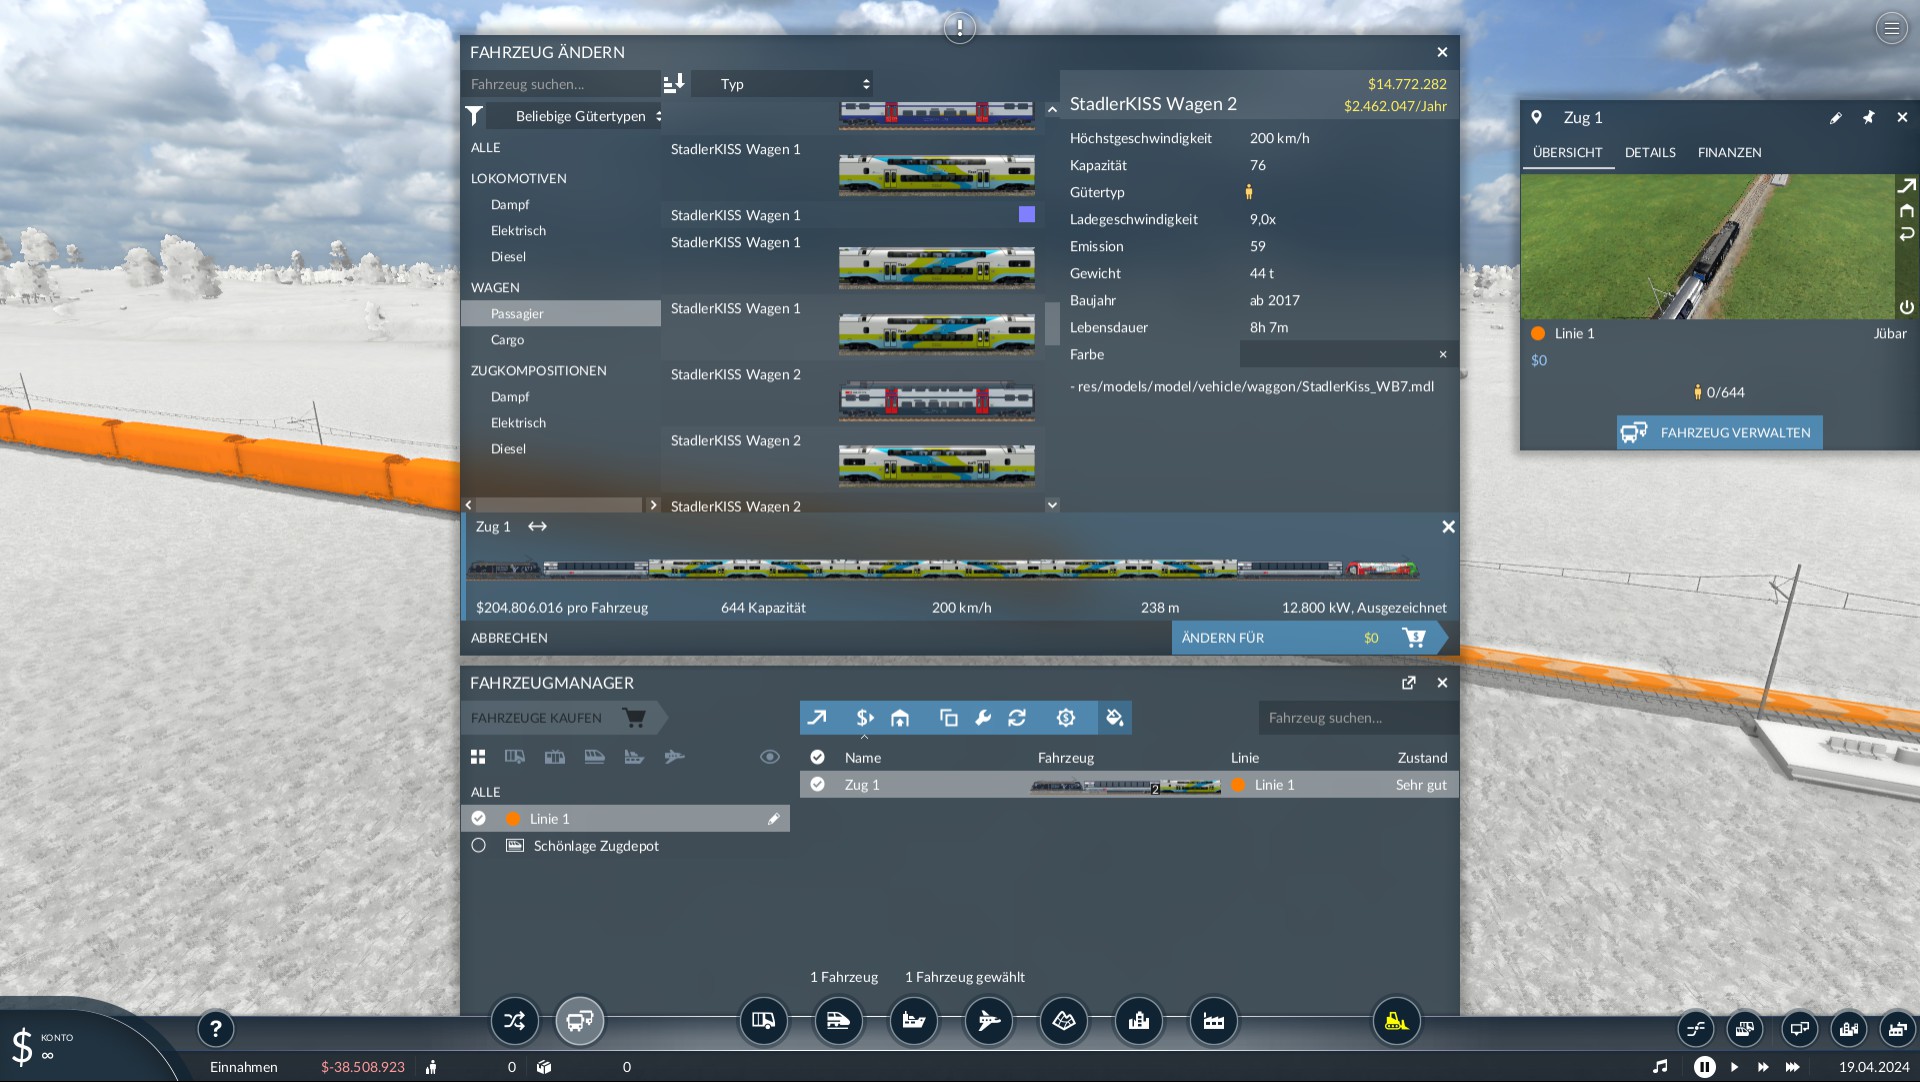
Task: Open the line manager shuffle icon
Action: coord(514,1021)
